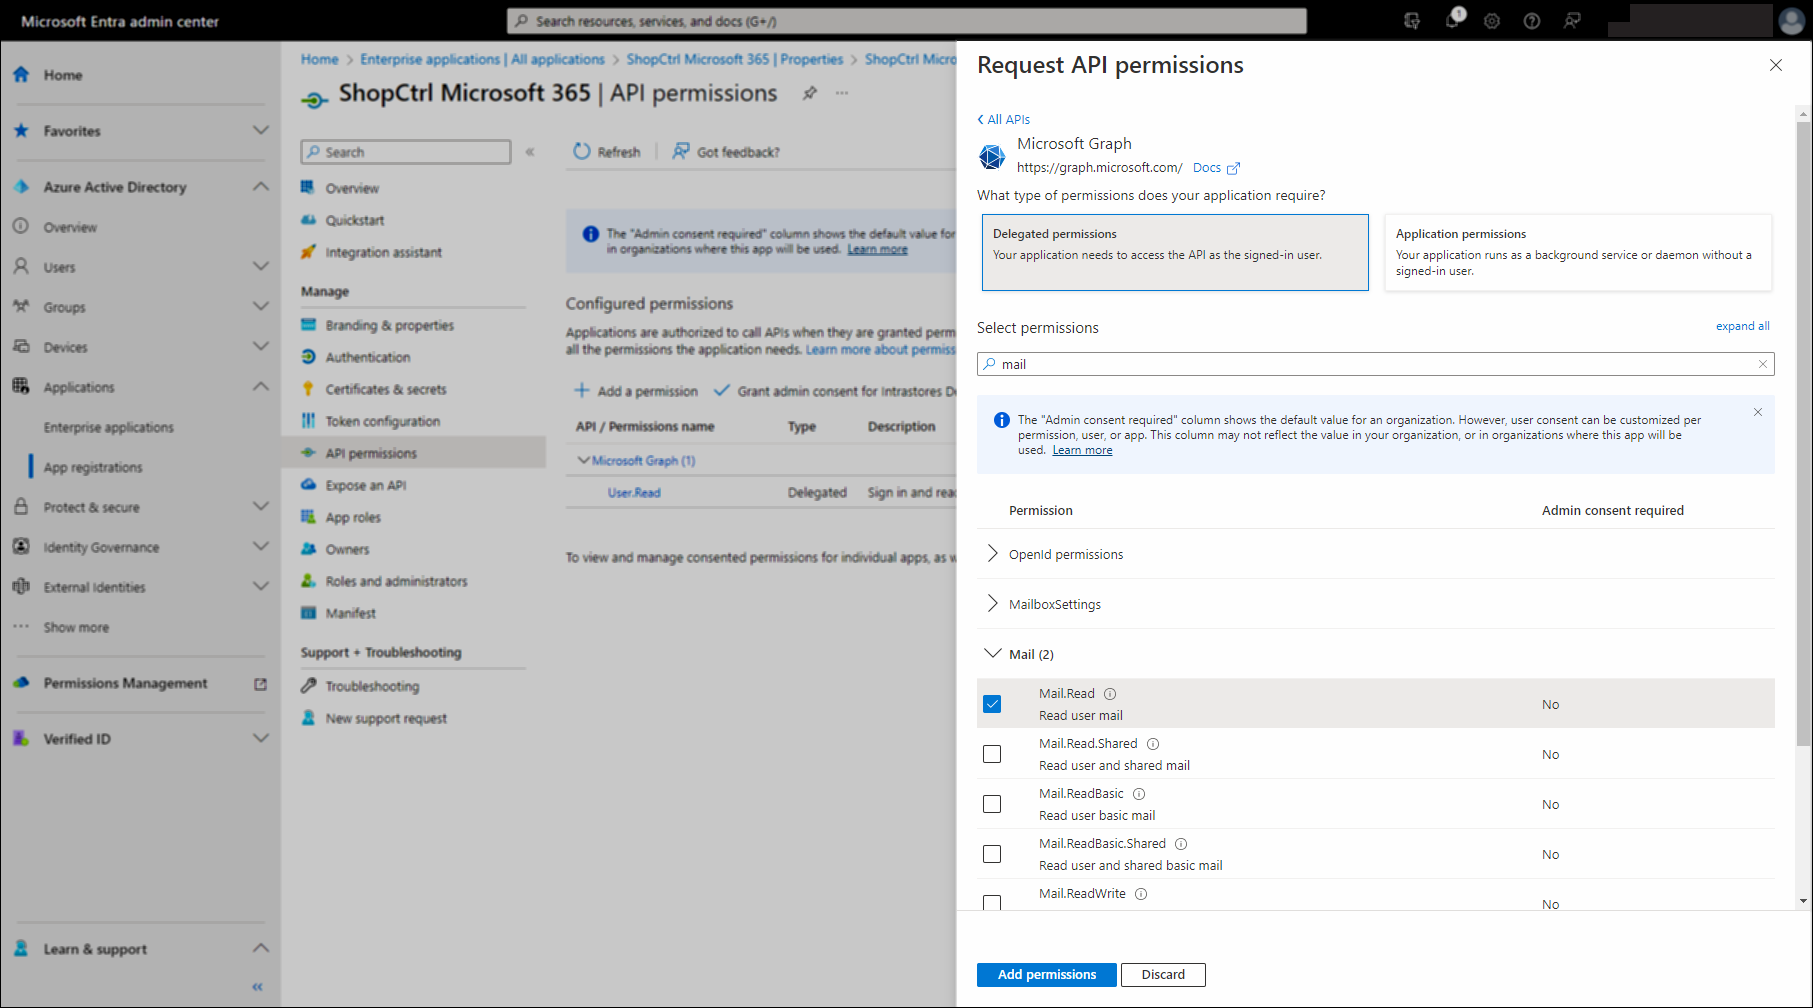Click the Mail.Read info icon

pos(1110,694)
